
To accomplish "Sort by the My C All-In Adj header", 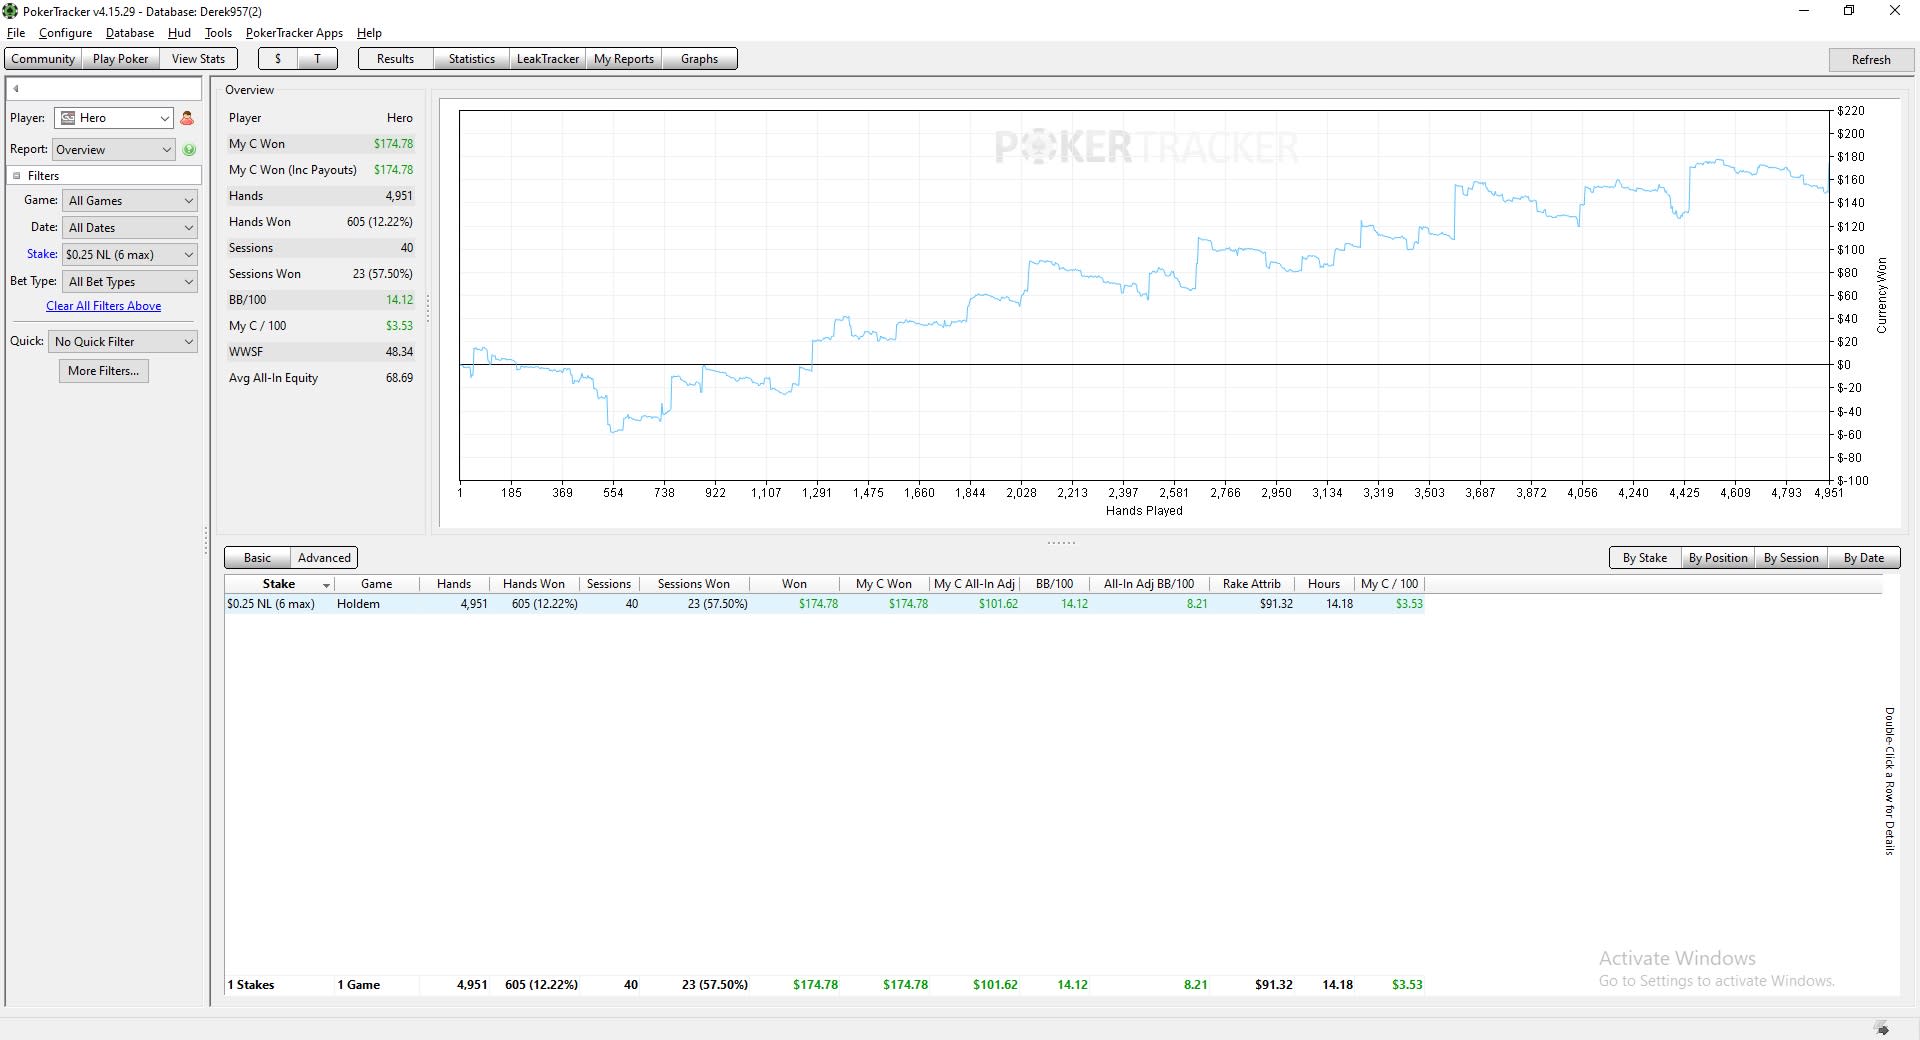I will [975, 584].
